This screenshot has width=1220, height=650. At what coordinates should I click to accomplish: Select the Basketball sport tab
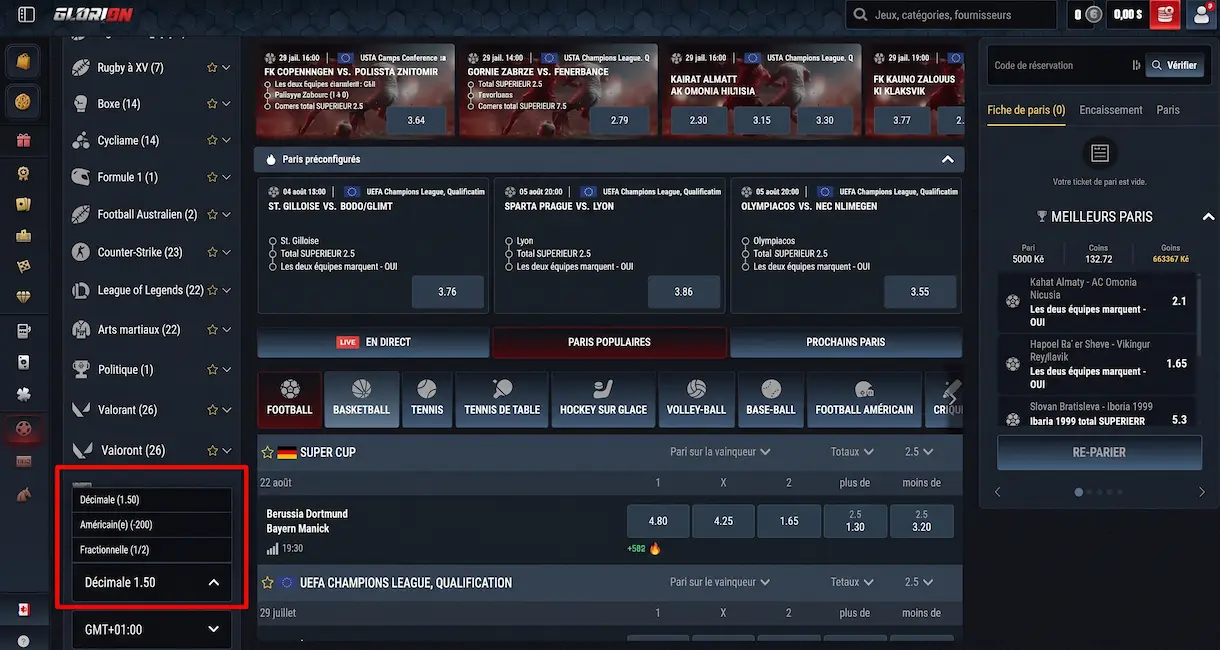361,400
